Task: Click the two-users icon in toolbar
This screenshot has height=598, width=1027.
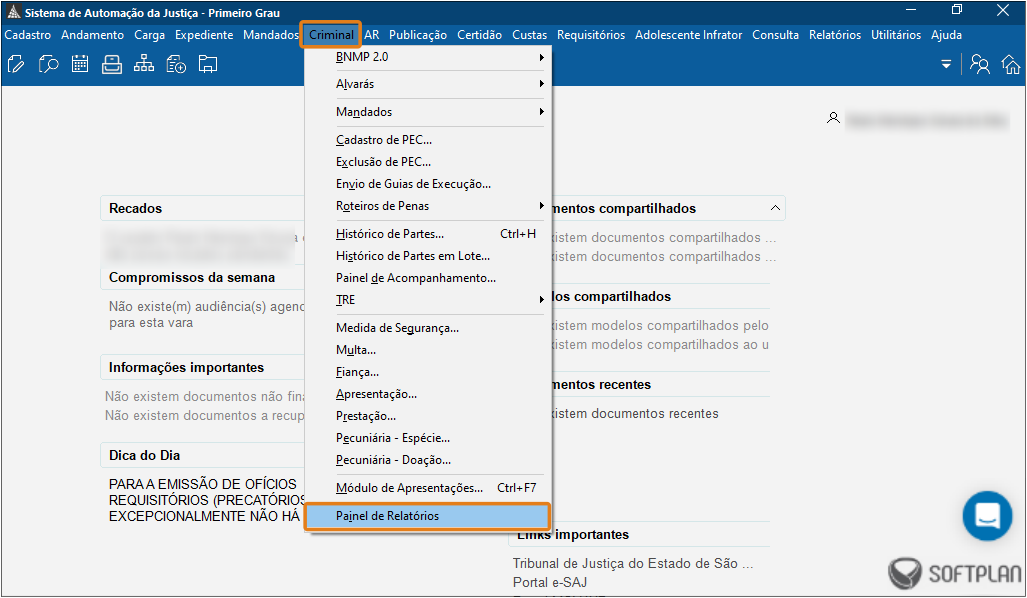Action: coord(980,65)
